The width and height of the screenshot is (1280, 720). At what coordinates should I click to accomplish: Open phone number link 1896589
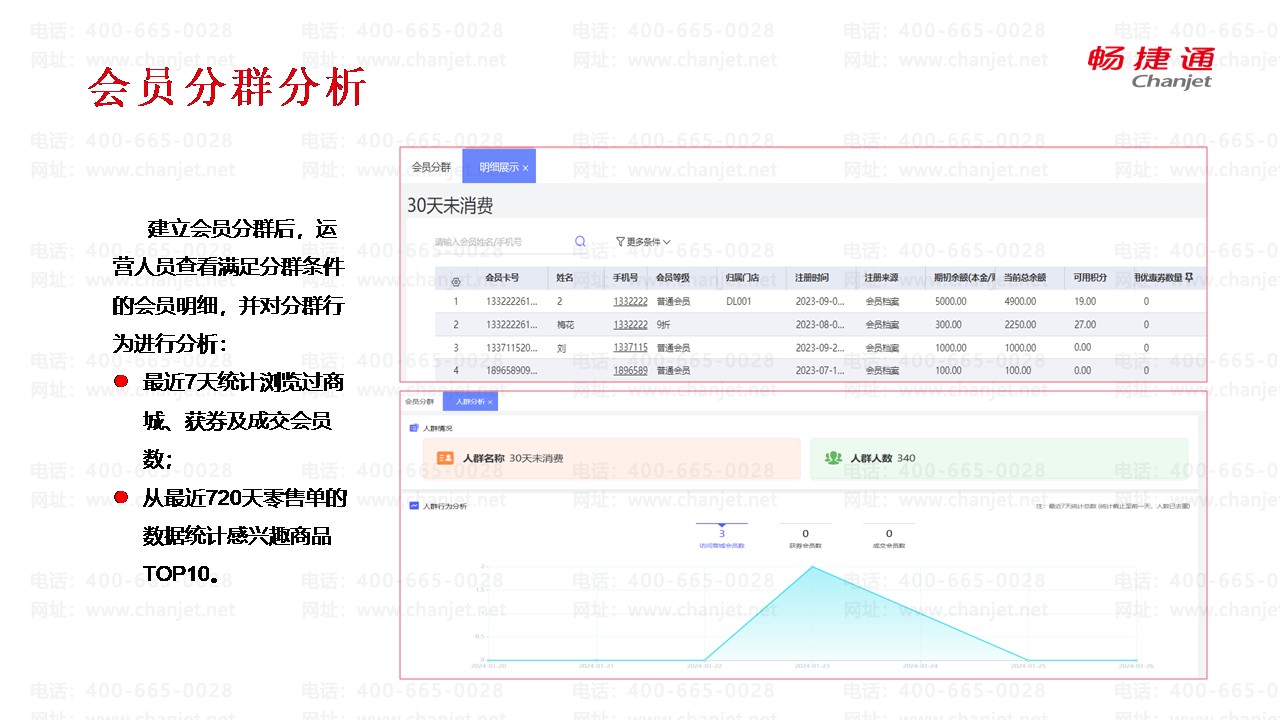click(631, 370)
